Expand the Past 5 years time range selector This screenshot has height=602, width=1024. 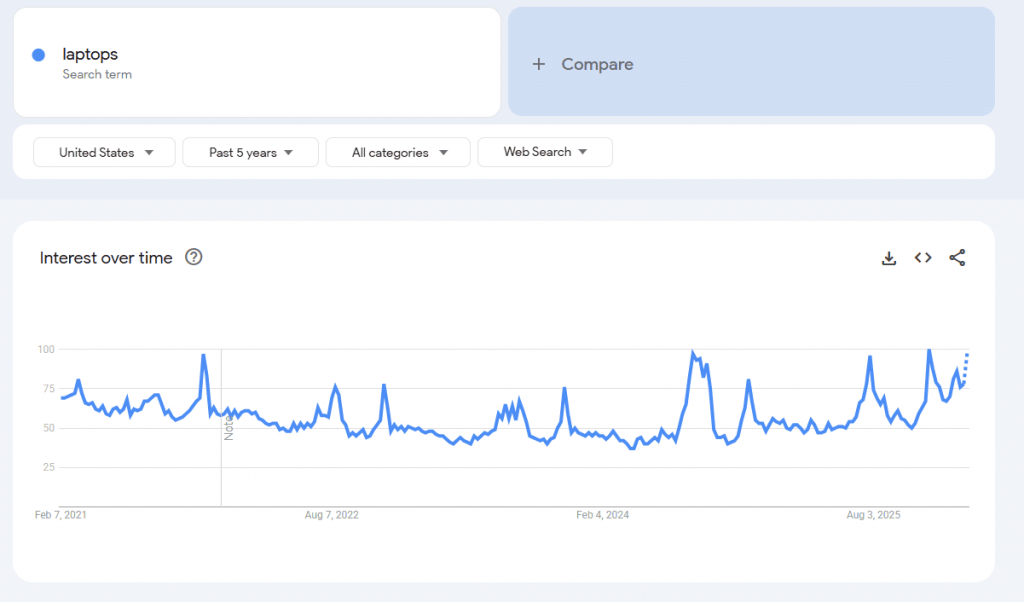pyautogui.click(x=250, y=152)
